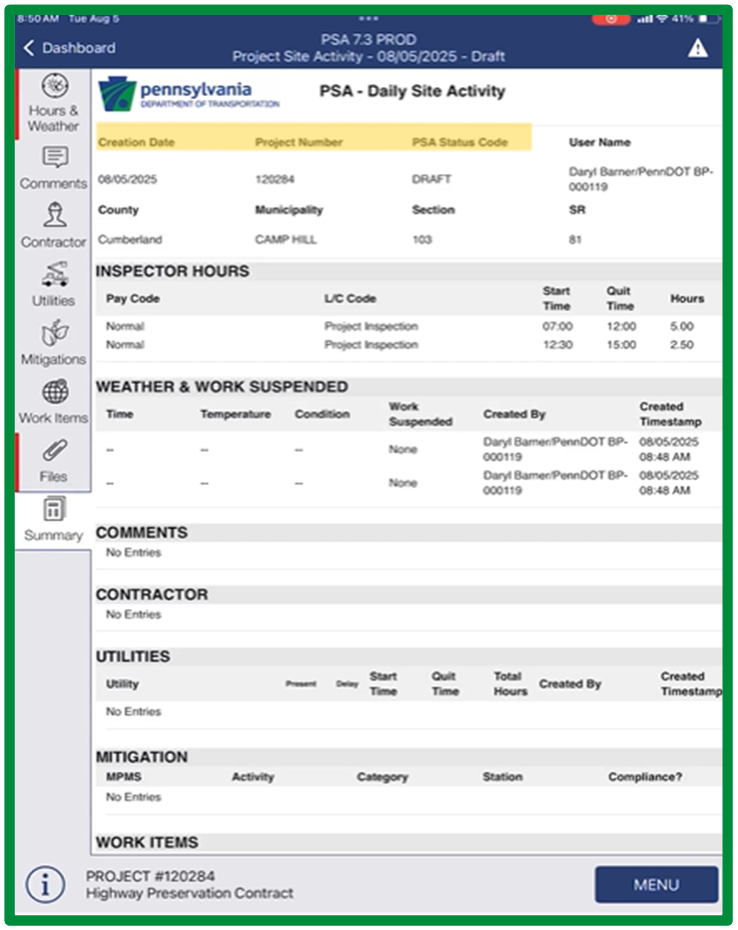Select inspector hours row starting 12:30

point(409,345)
